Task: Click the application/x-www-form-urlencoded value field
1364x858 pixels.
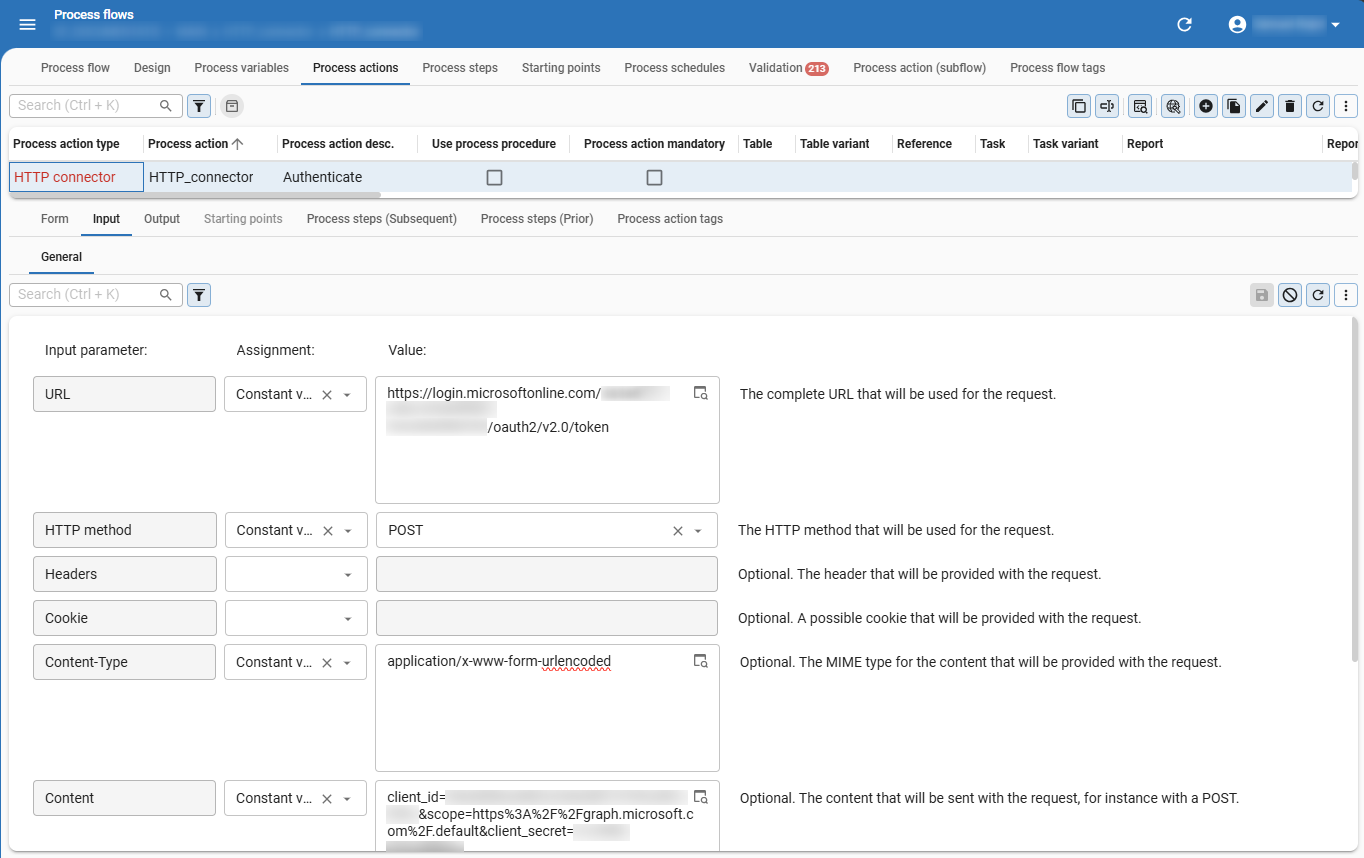Action: pyautogui.click(x=547, y=708)
